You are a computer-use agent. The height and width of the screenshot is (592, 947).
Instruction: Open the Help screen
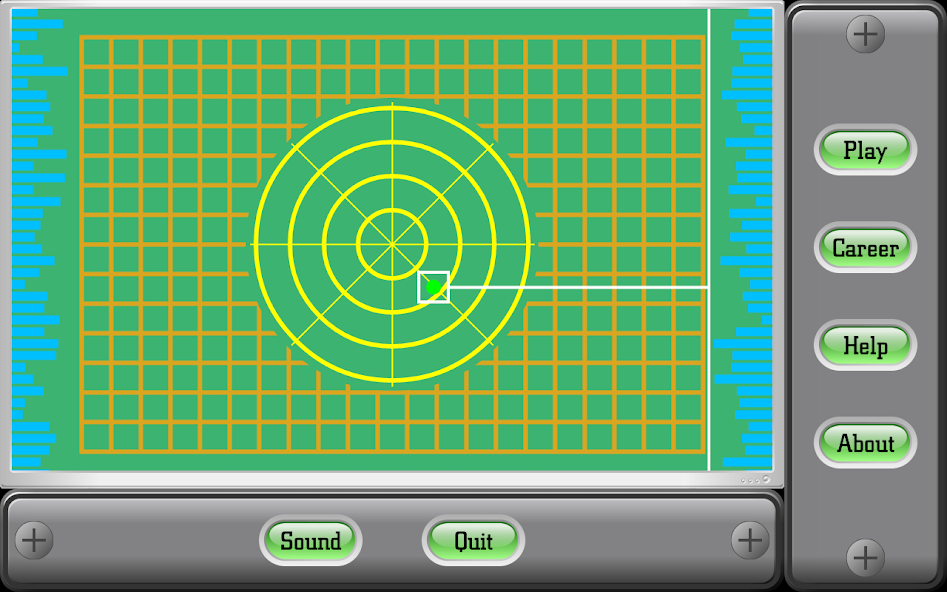click(x=865, y=346)
